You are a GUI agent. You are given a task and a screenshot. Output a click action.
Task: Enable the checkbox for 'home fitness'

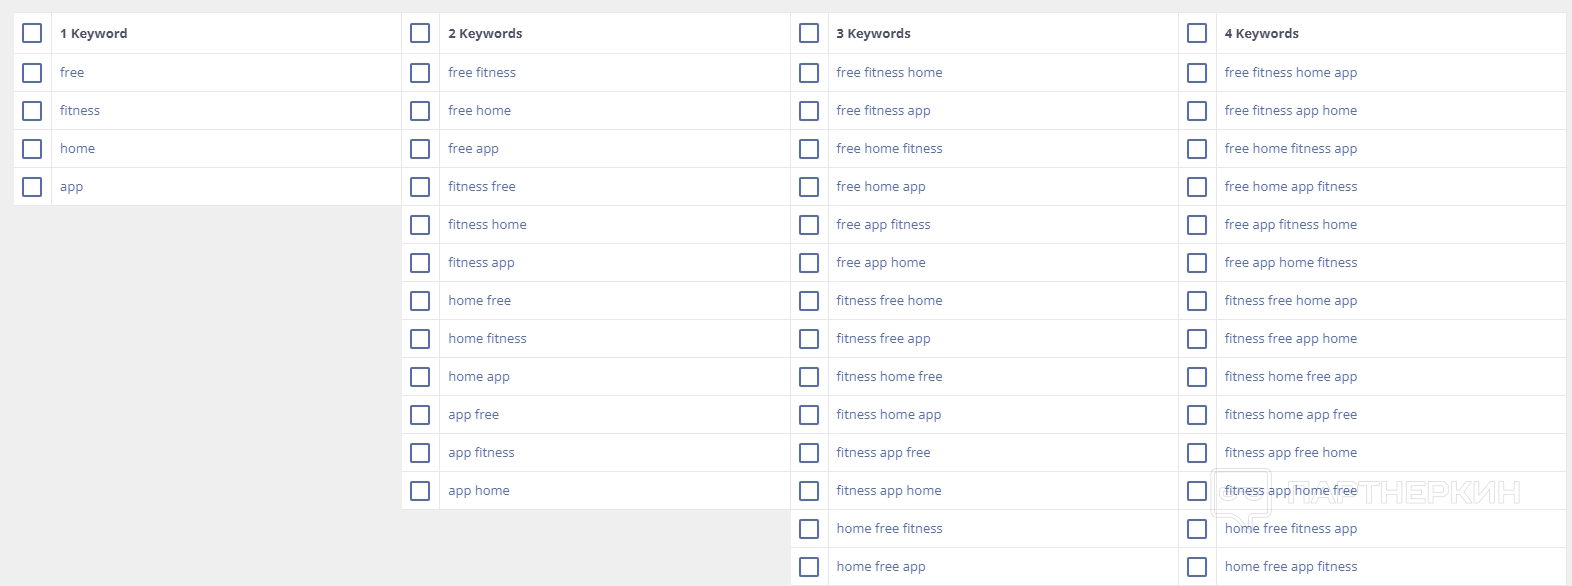pos(420,339)
